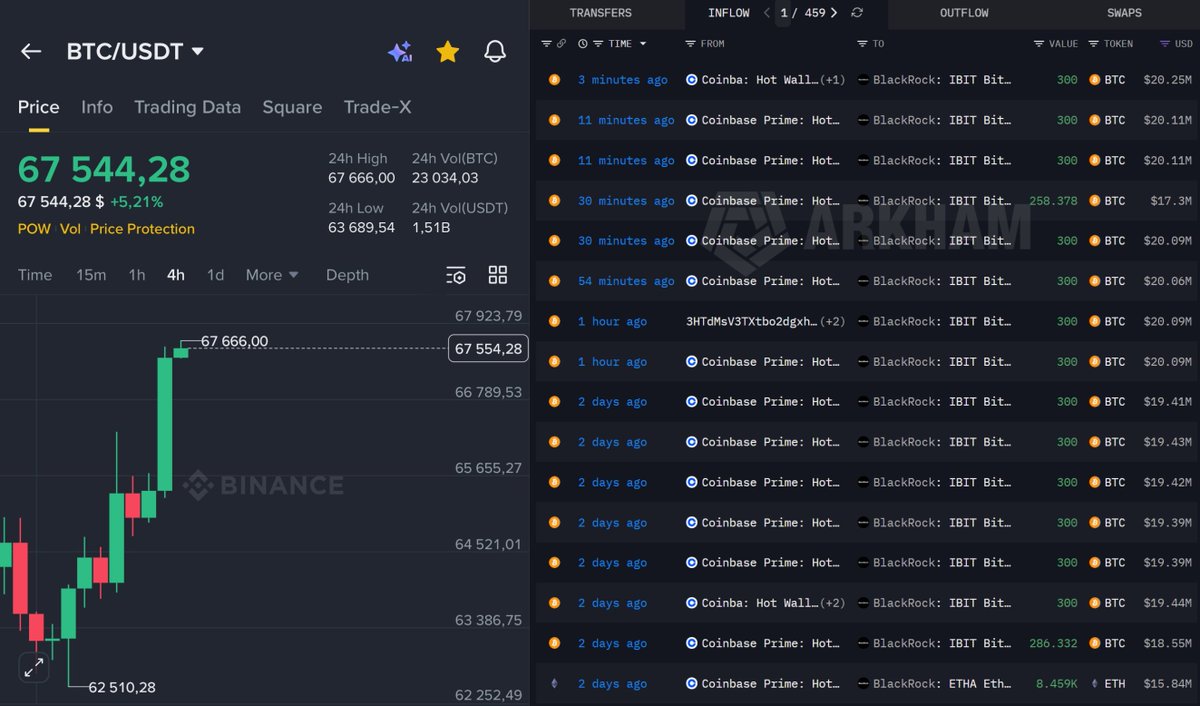Click Coinbase icon in 54 minutes ago row
The height and width of the screenshot is (706, 1200).
pos(692,281)
